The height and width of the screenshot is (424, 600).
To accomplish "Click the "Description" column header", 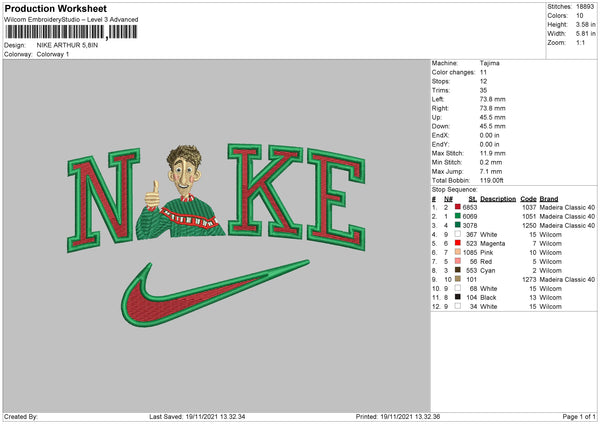I will tap(498, 199).
